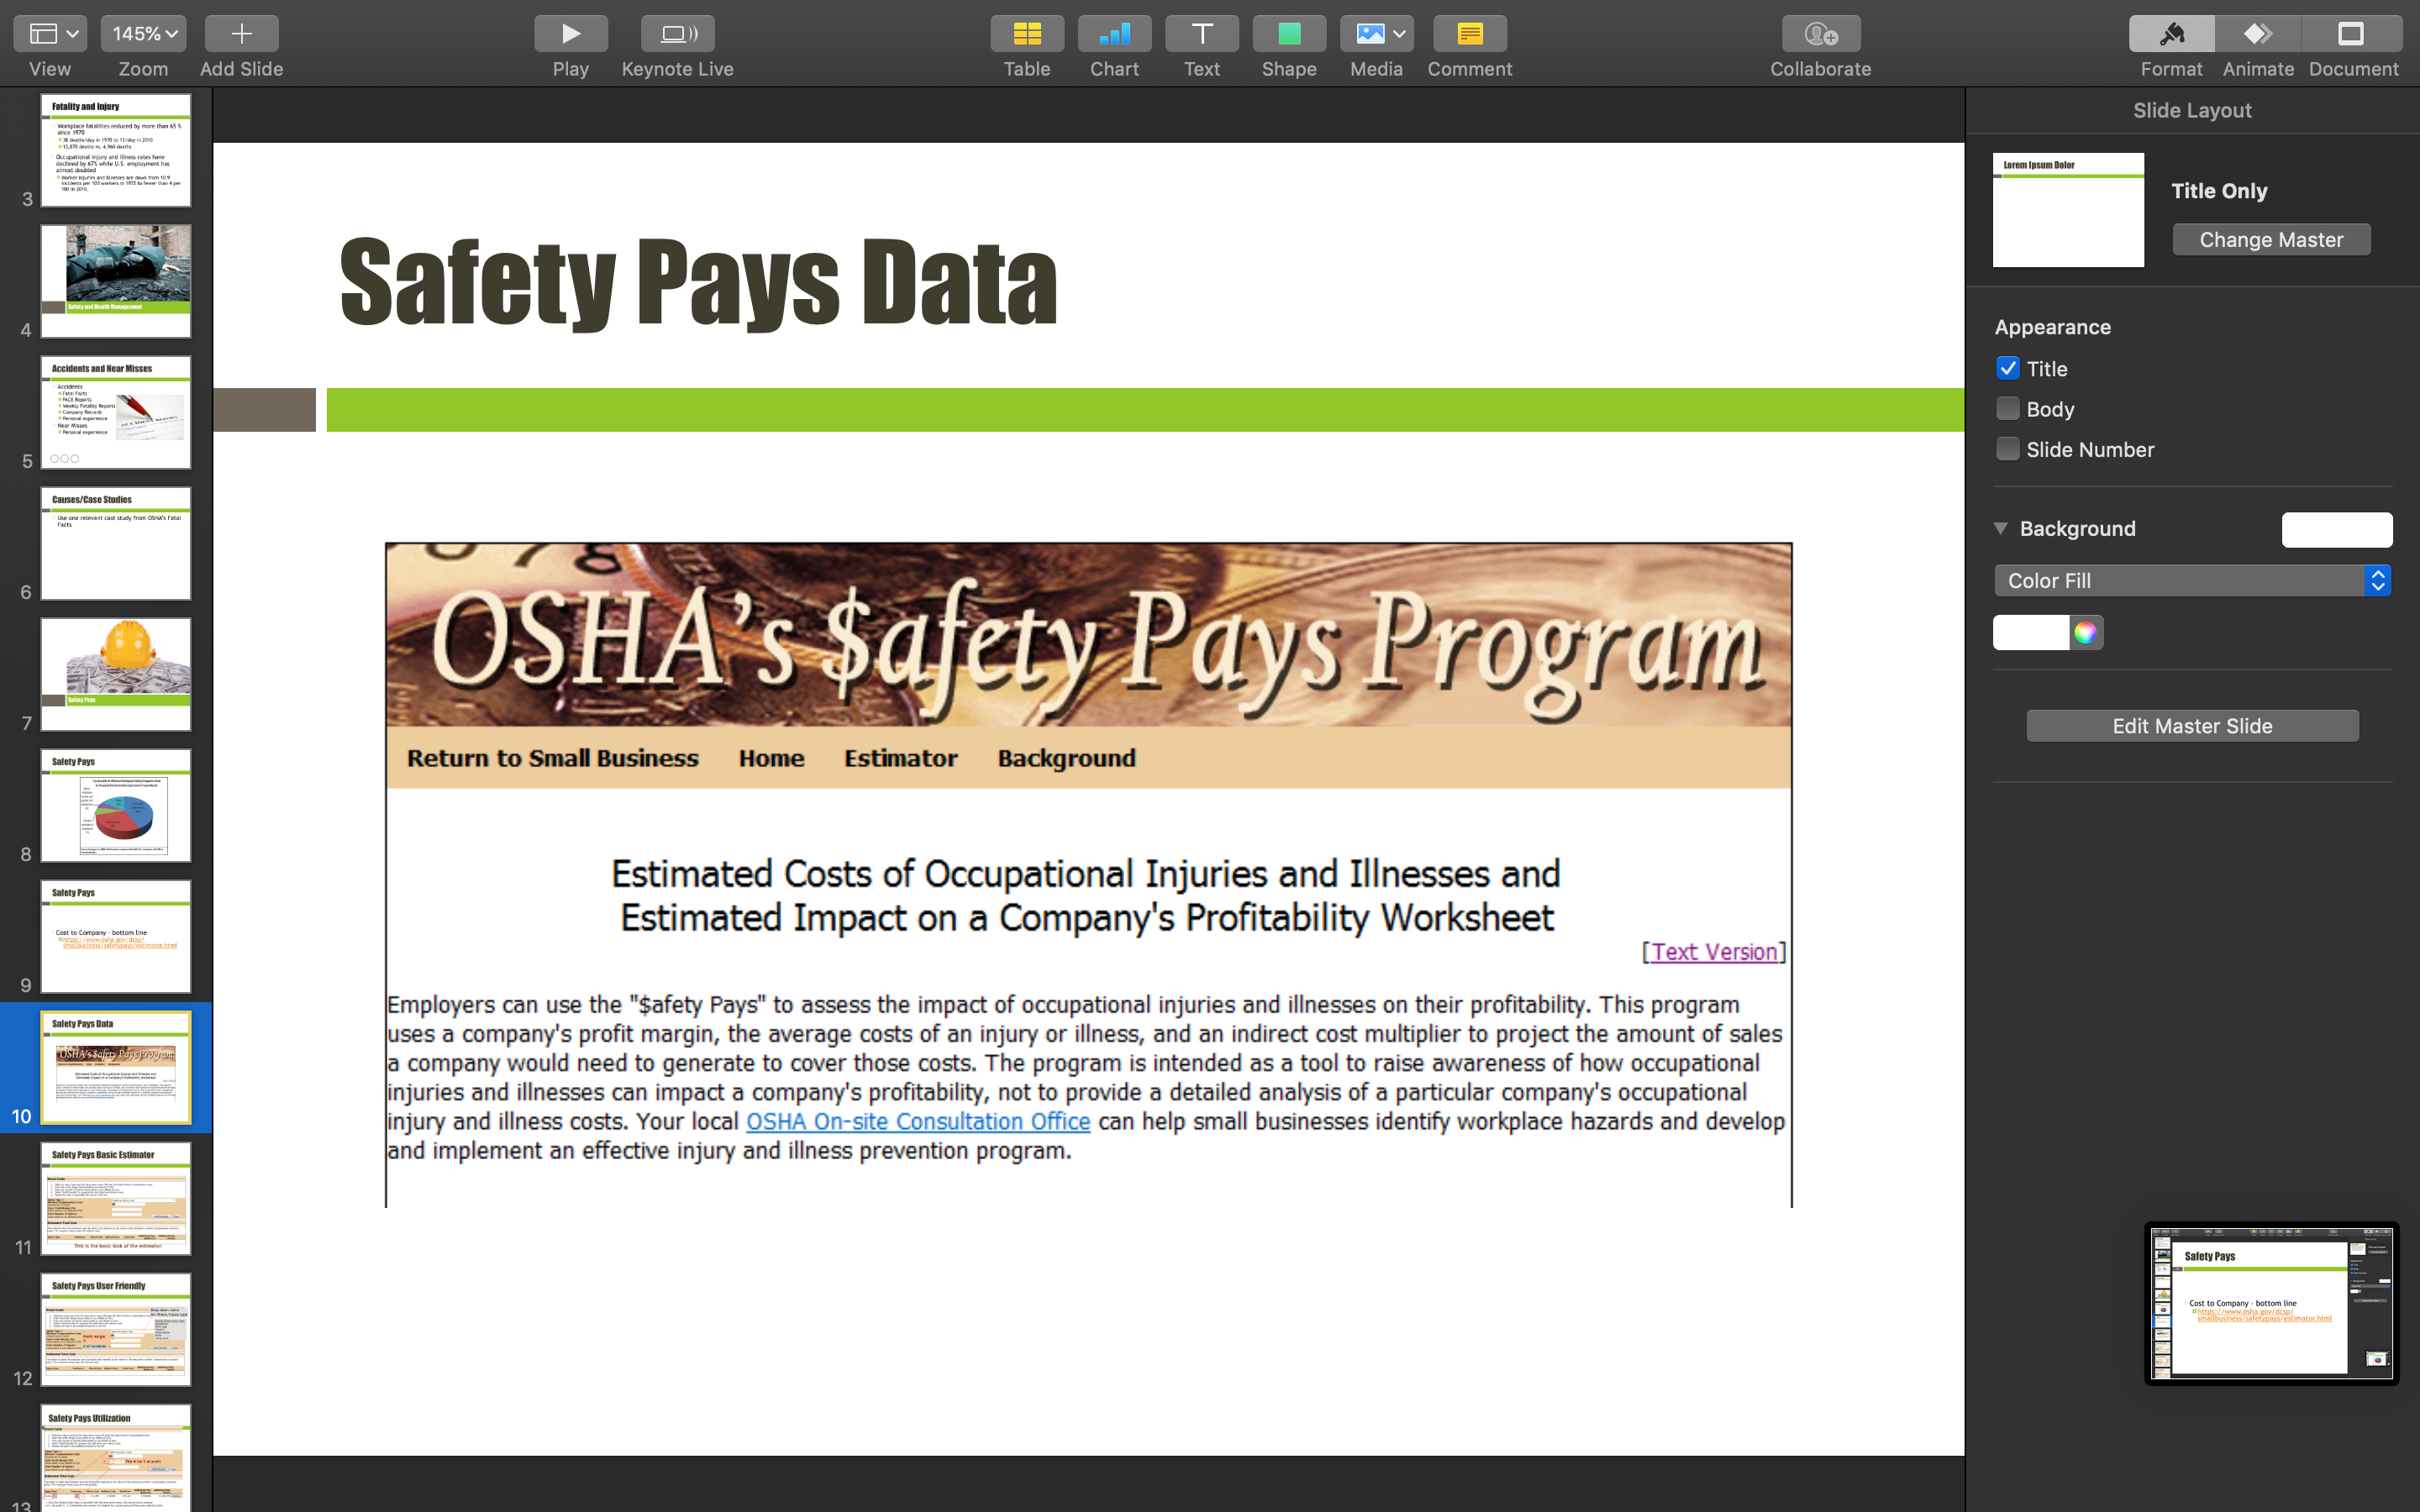This screenshot has height=1512, width=2420.
Task: Select slide 10 Safety Pays Data thumbnail
Action: [x=116, y=1067]
